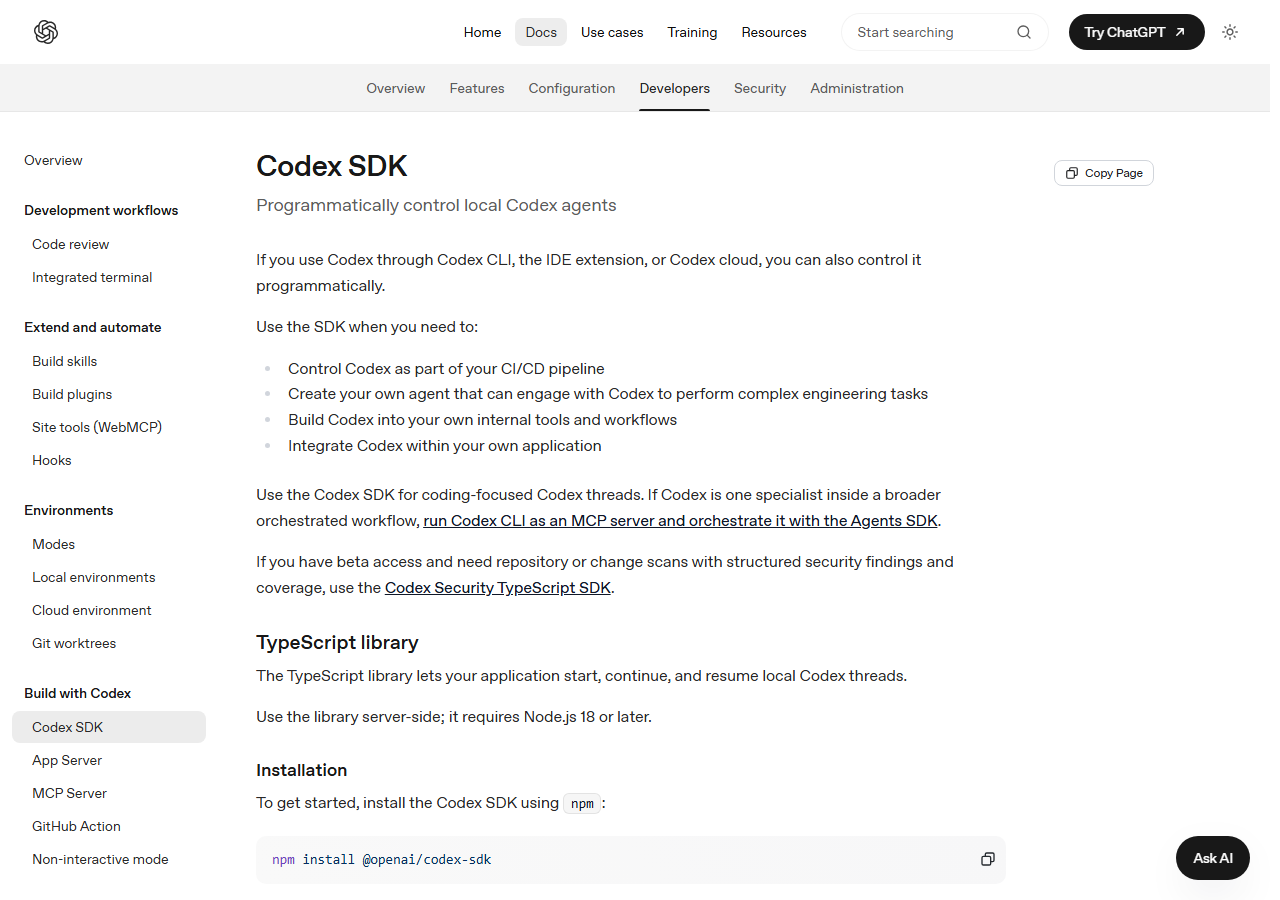Click the Installation heading
Screen dimensions: 1280x900
[302, 770]
